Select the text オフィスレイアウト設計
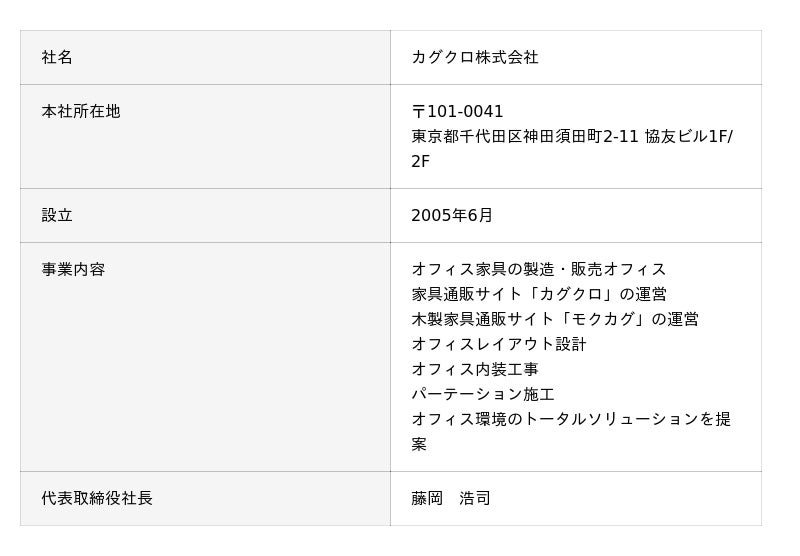 pyautogui.click(x=498, y=345)
